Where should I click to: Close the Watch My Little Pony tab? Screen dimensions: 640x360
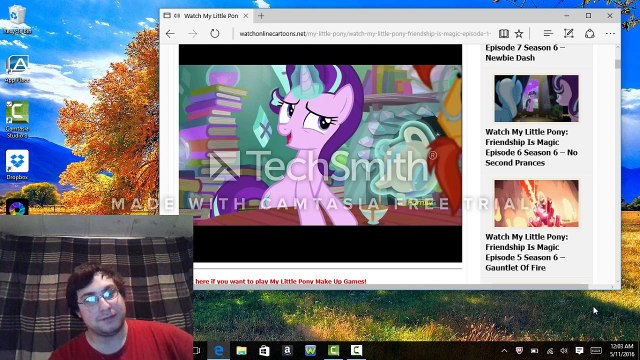[246, 16]
